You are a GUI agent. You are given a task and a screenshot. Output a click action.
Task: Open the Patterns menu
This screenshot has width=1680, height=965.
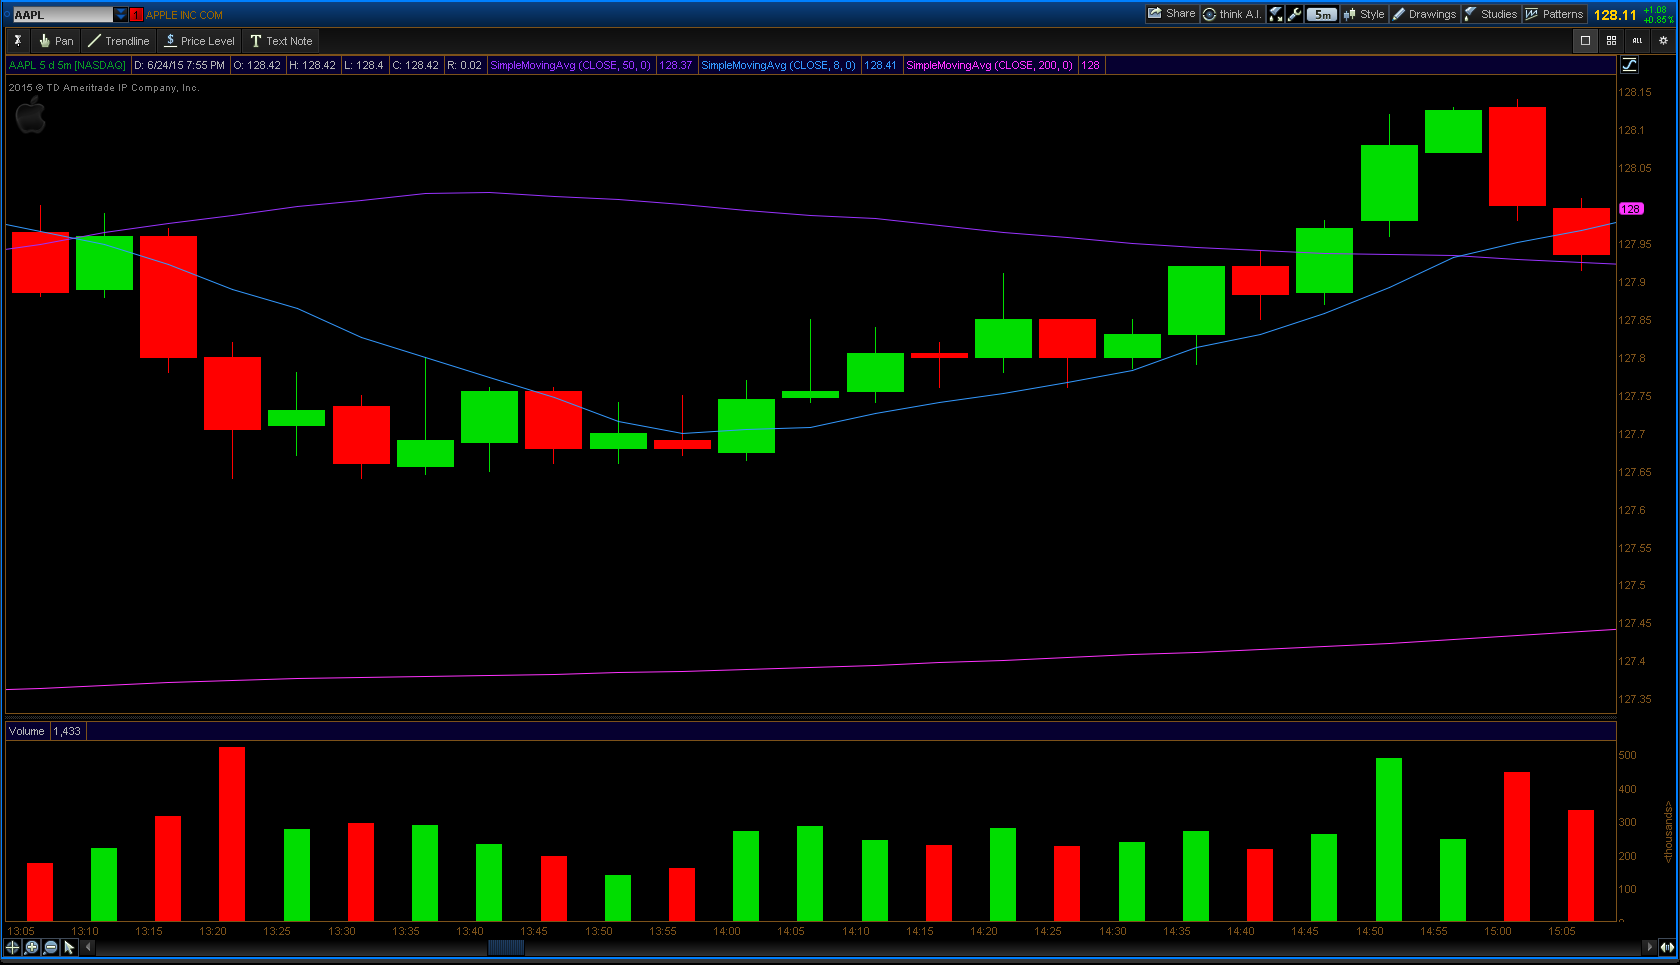click(1555, 14)
